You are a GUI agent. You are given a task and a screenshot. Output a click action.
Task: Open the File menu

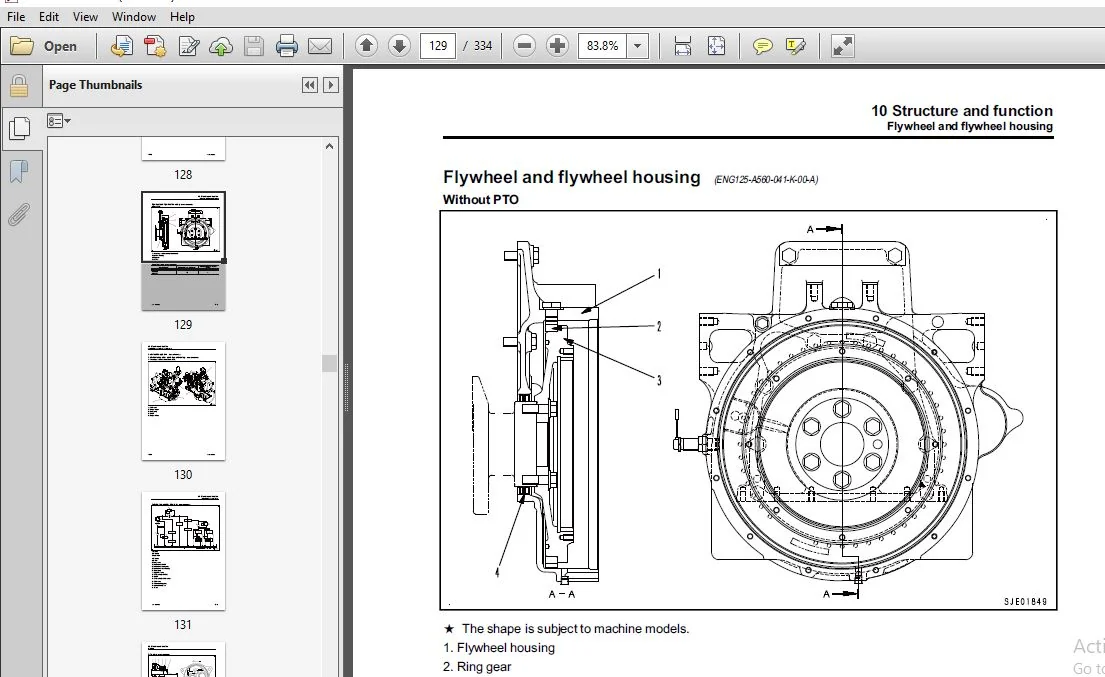point(16,16)
